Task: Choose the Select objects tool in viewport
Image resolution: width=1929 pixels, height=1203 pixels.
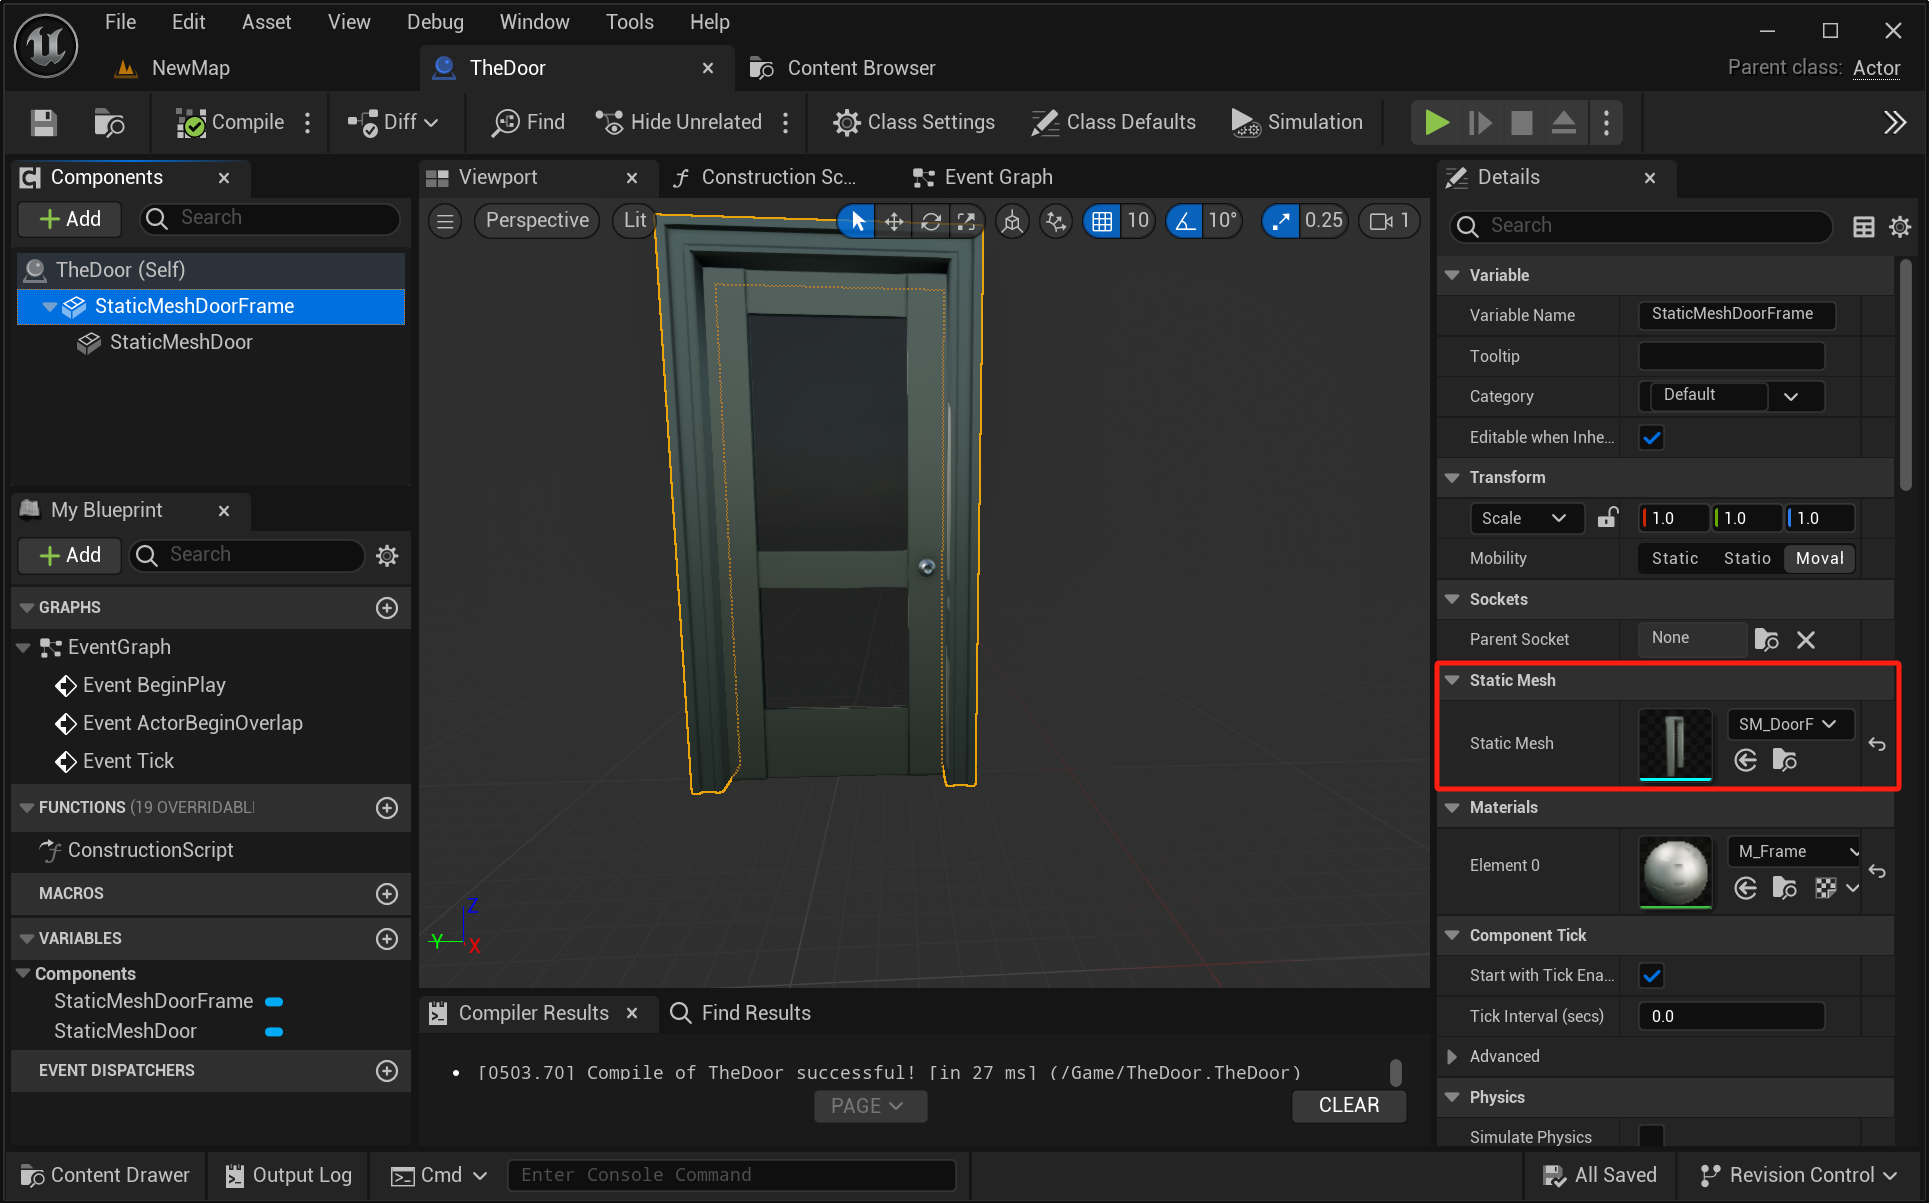Action: point(857,221)
